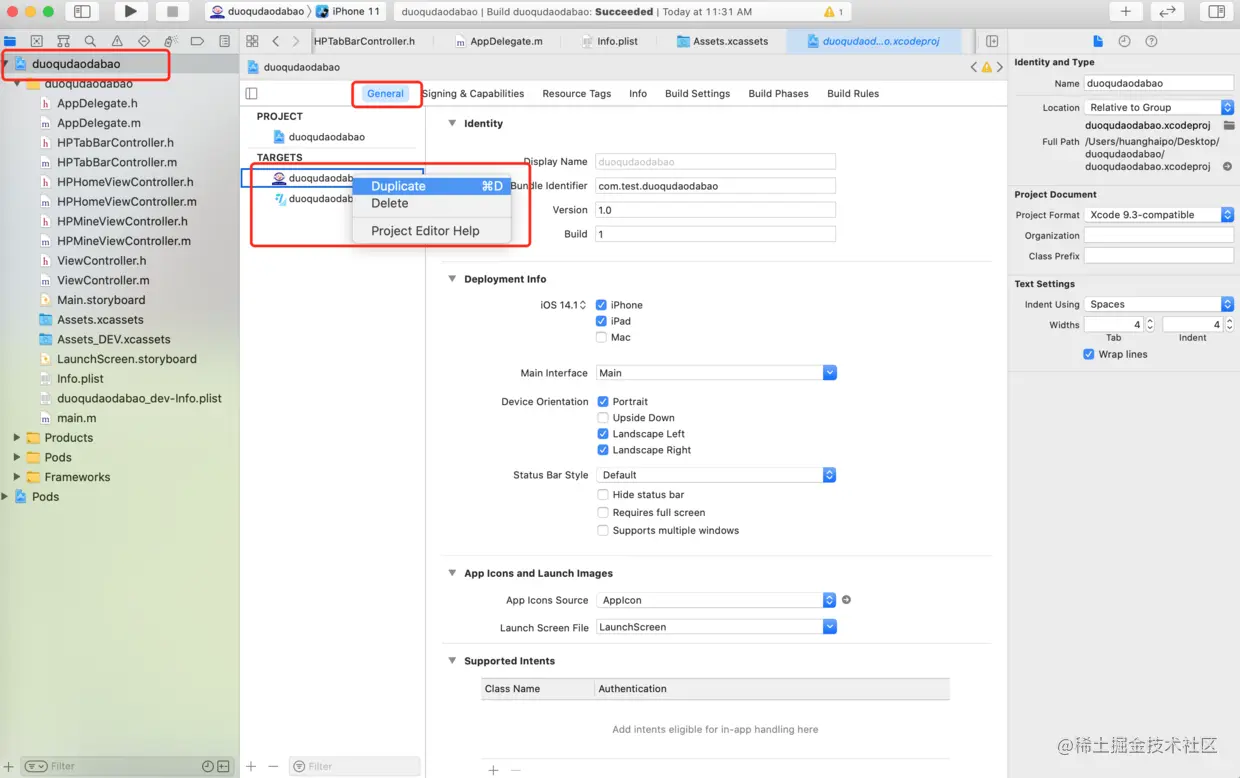Open the Breakpoint navigator
The width and height of the screenshot is (1240, 778).
(197, 41)
